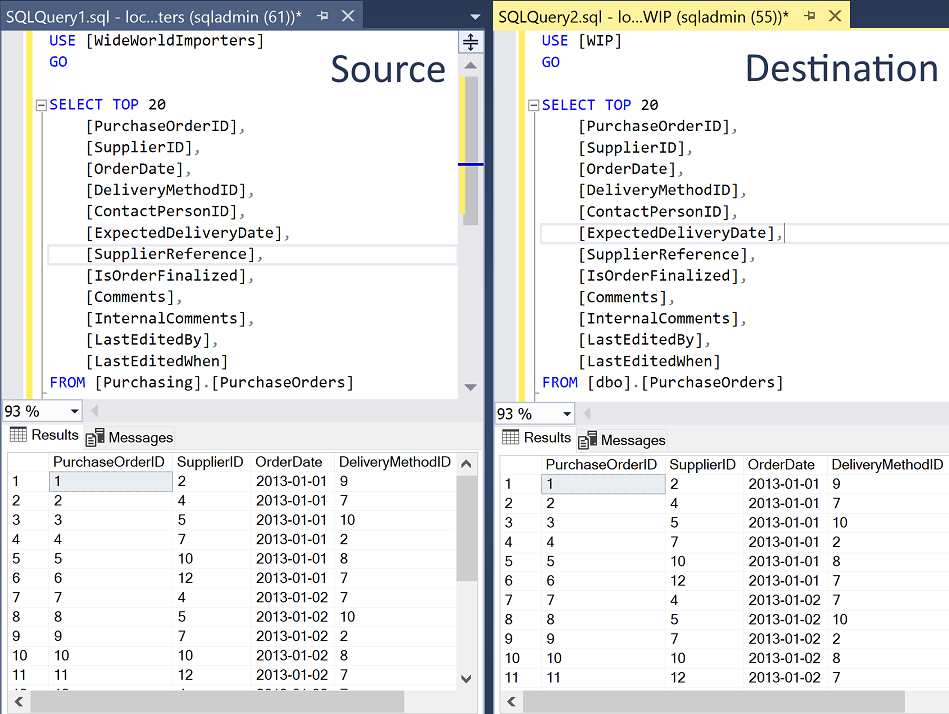Image resolution: width=949 pixels, height=714 pixels.
Task: Collapse the SELECT block in Source query
Action: coord(41,105)
